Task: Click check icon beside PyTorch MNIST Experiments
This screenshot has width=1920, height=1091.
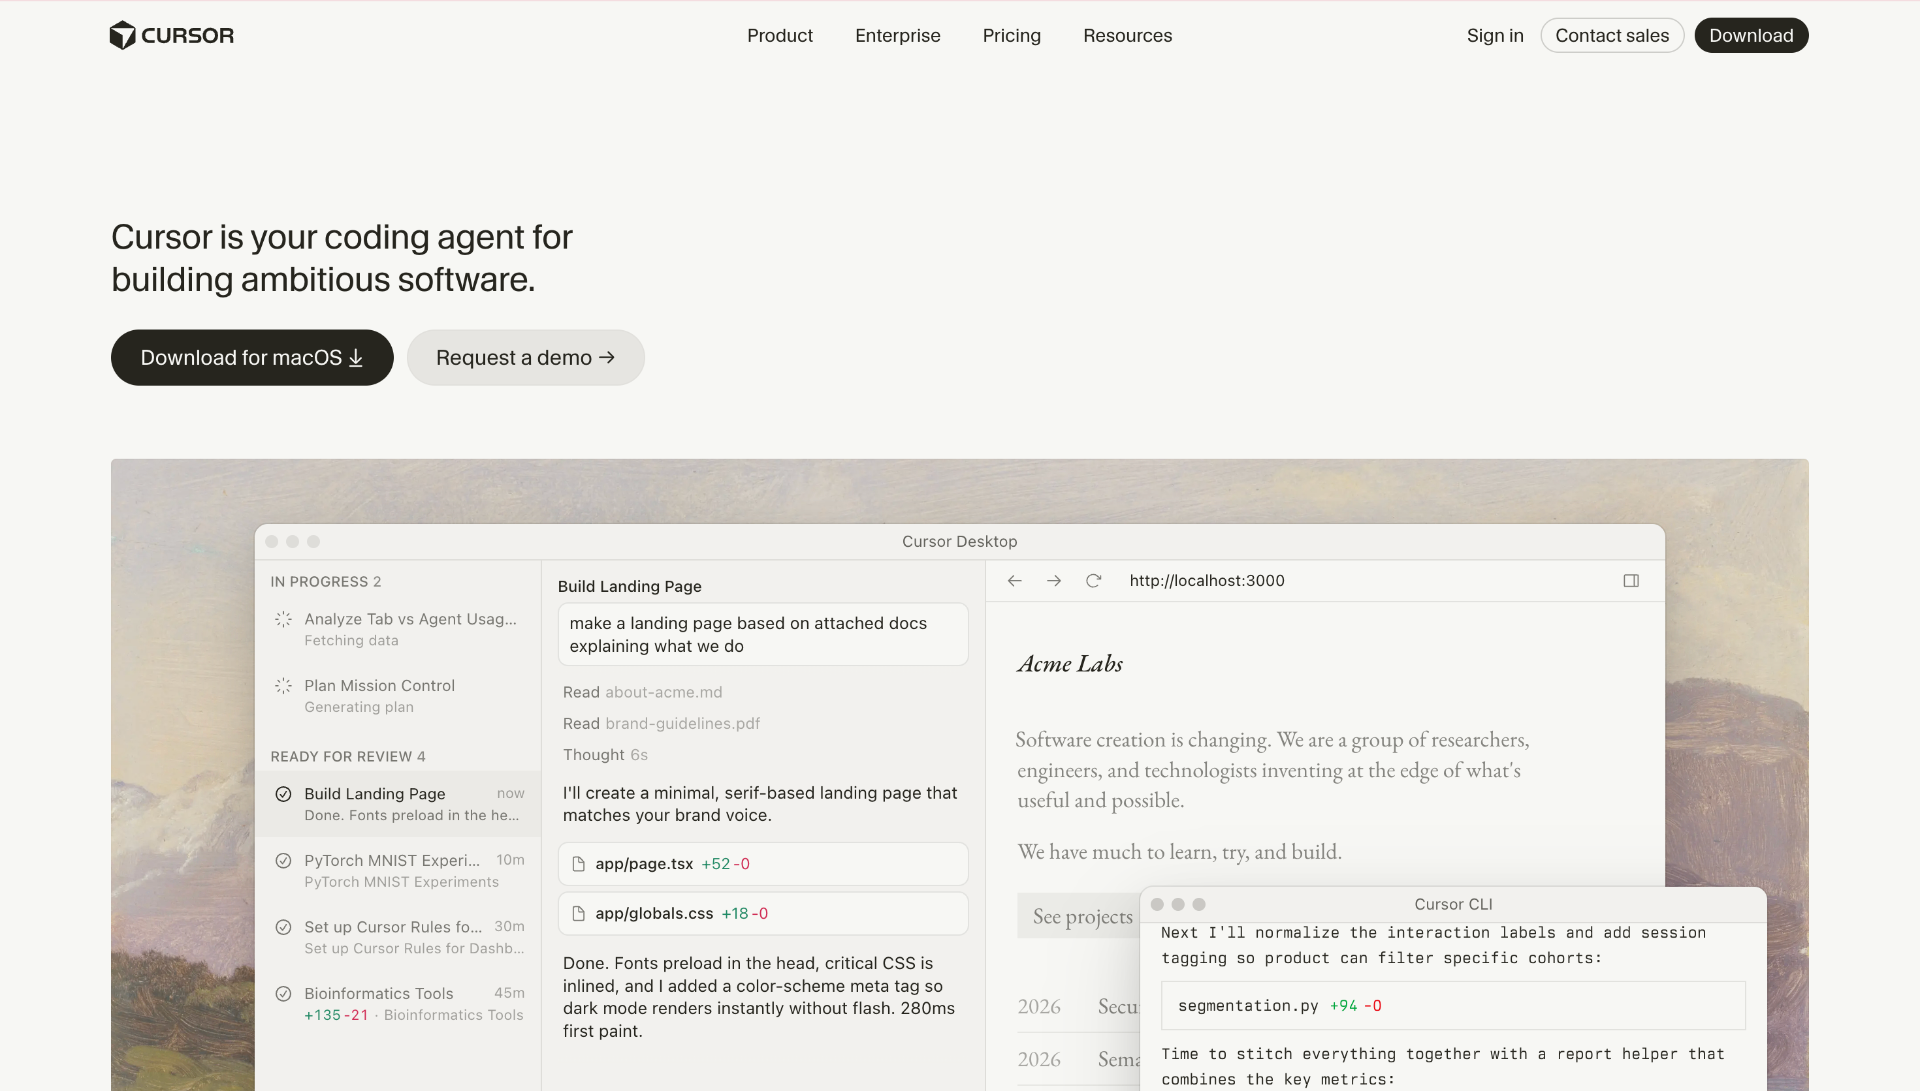Action: tap(283, 860)
